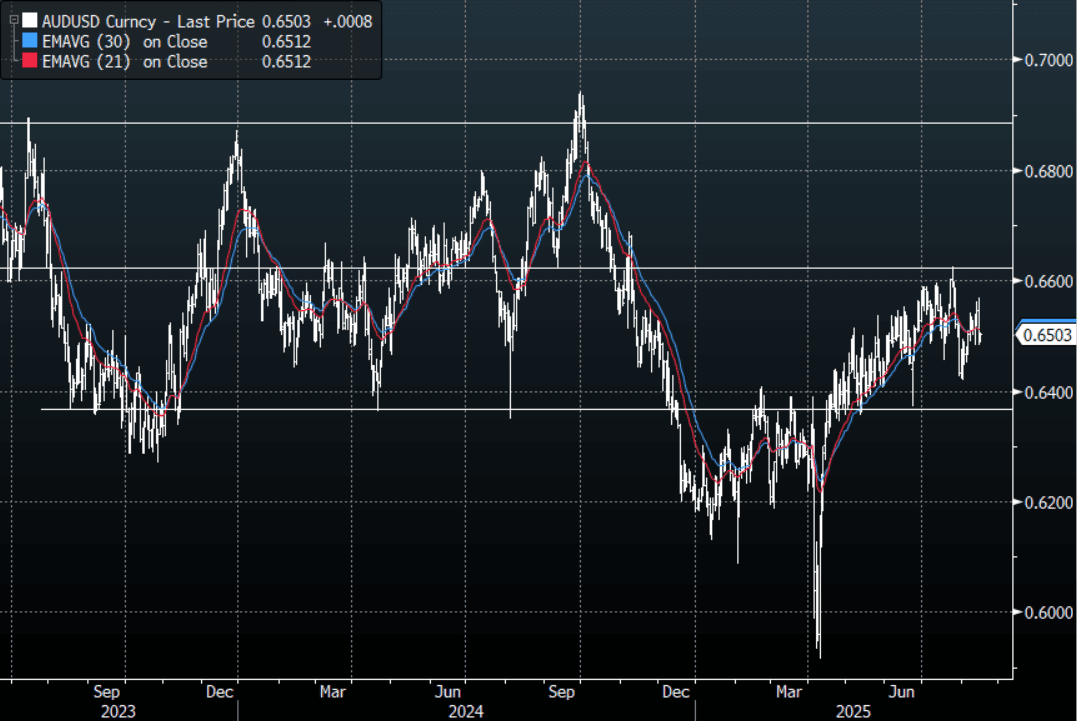The width and height of the screenshot is (1077, 721).
Task: Click the +.0008 change value in legend
Action: click(347, 21)
